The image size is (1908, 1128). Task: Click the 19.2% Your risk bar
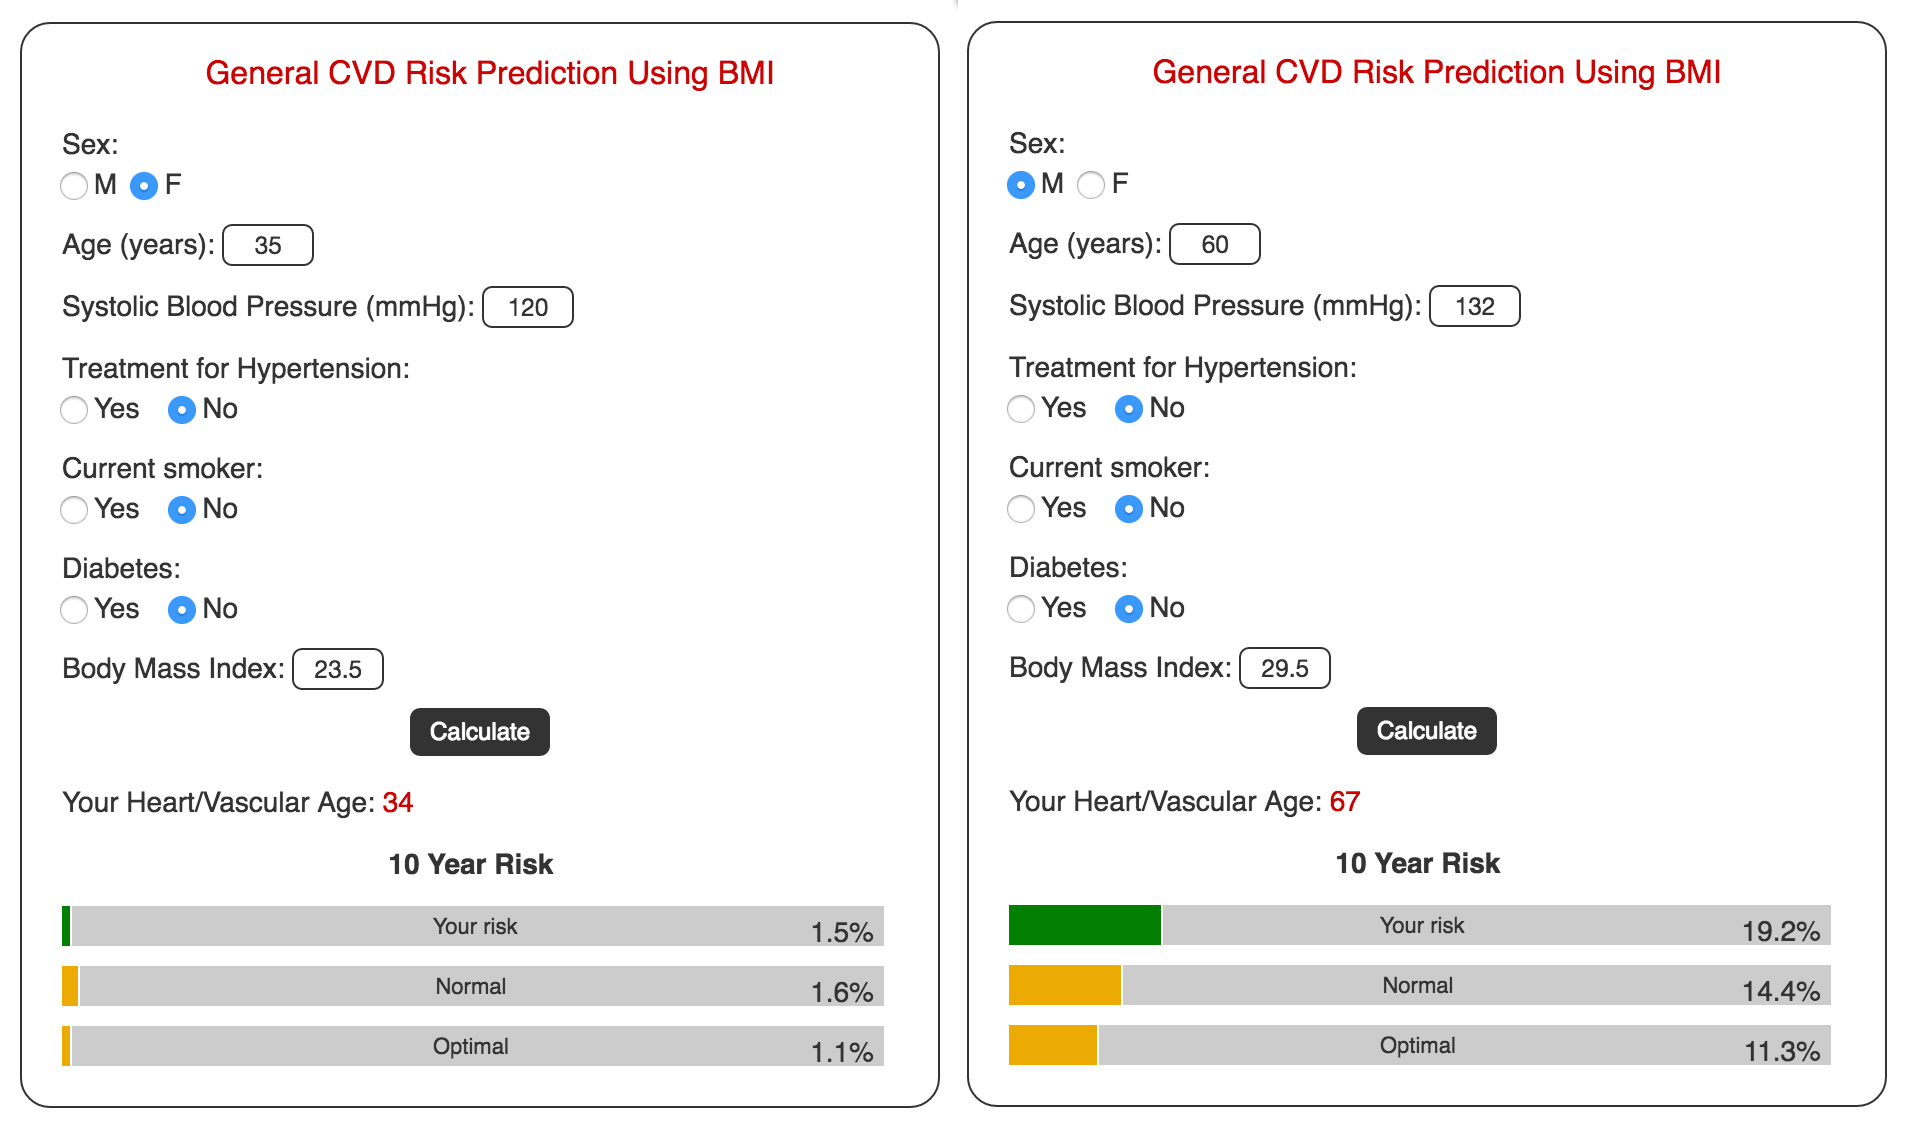[x=1419, y=926]
